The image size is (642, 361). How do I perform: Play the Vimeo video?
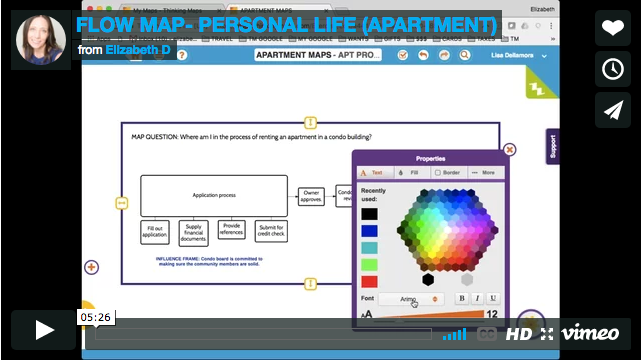[x=43, y=330]
